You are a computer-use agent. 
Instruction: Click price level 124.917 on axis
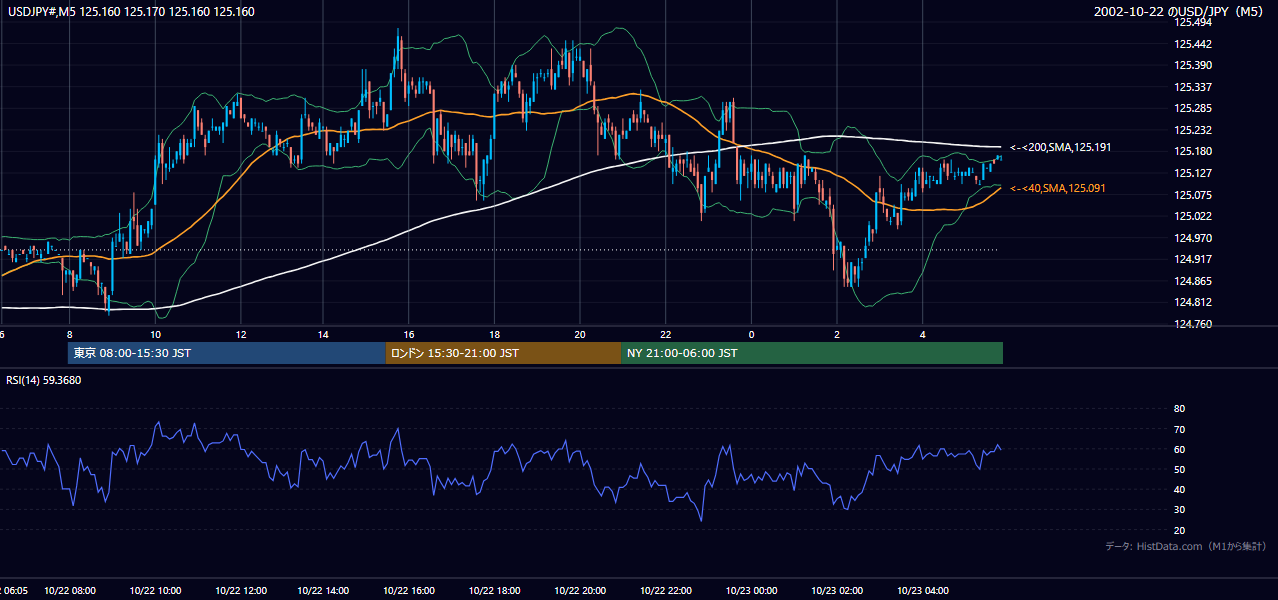click(x=1192, y=259)
